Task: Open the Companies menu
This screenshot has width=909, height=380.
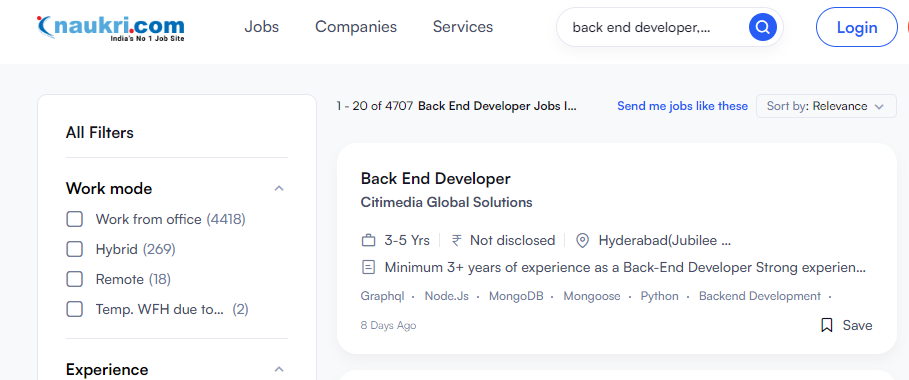Action: (x=356, y=27)
